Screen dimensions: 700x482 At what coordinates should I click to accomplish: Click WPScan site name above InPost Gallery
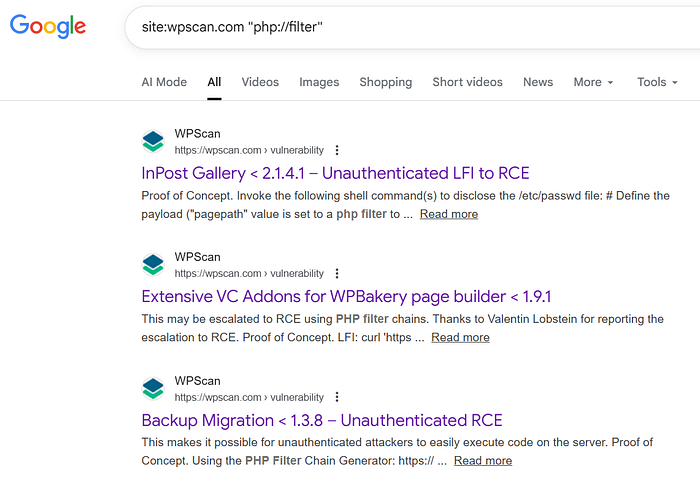[197, 133]
